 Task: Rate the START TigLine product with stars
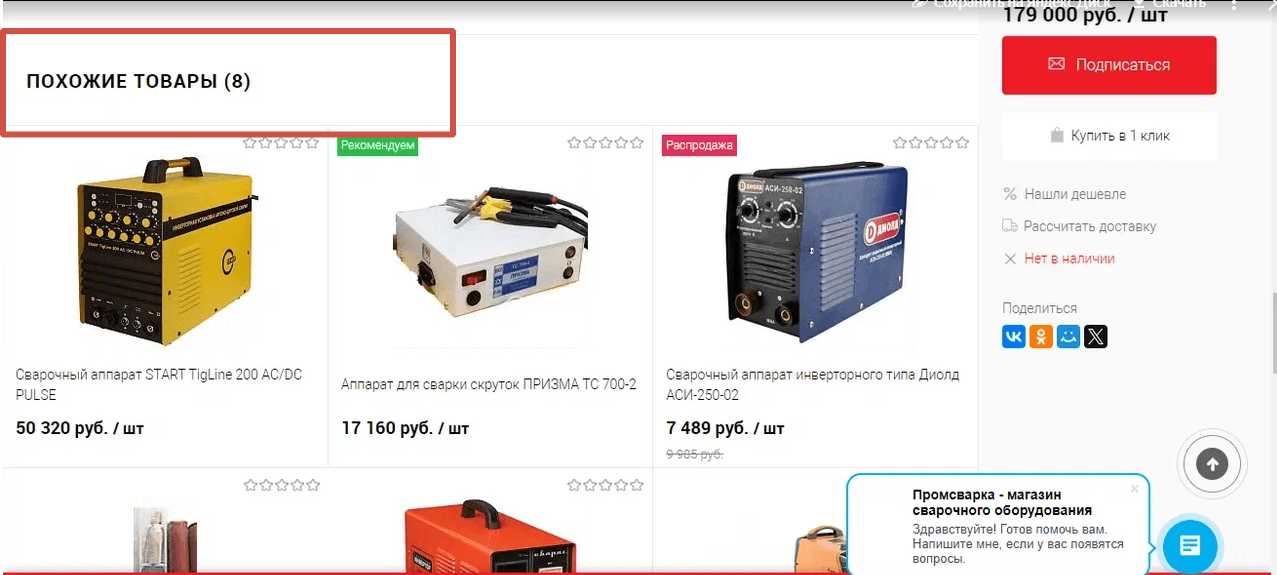(x=282, y=143)
